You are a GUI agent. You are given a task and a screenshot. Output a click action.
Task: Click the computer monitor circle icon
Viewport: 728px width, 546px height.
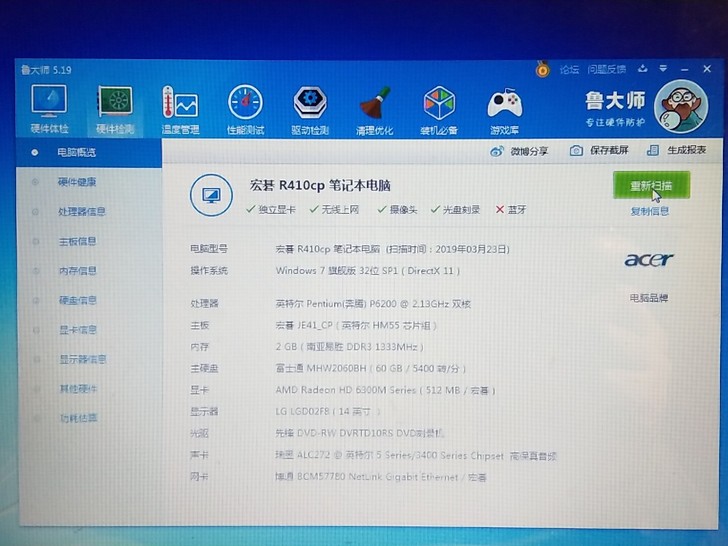tap(211, 195)
